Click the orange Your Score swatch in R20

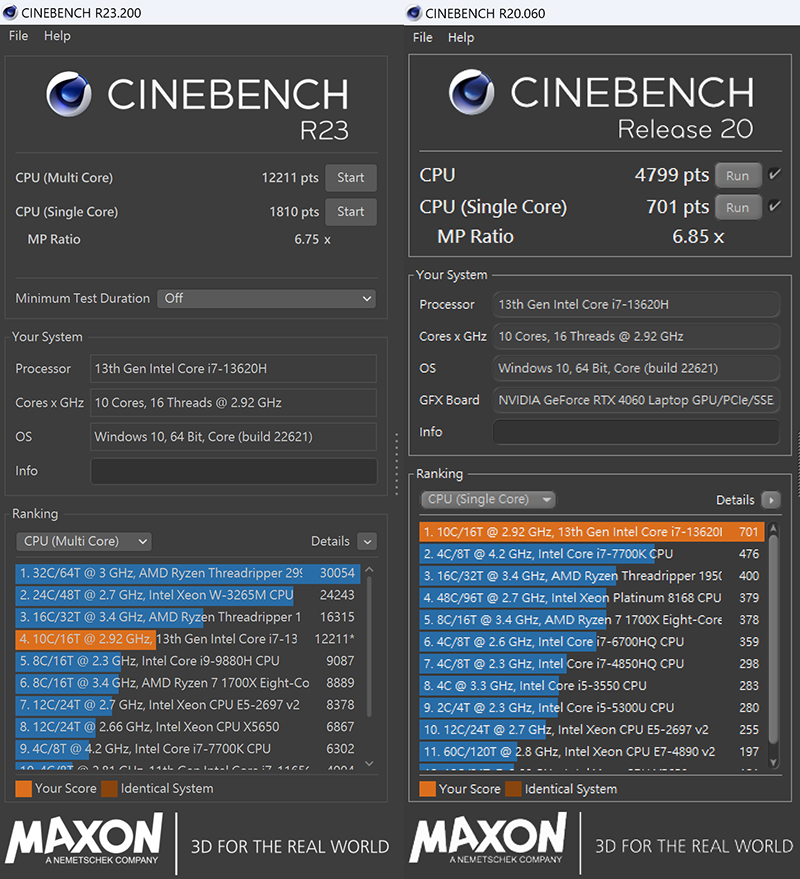click(427, 789)
